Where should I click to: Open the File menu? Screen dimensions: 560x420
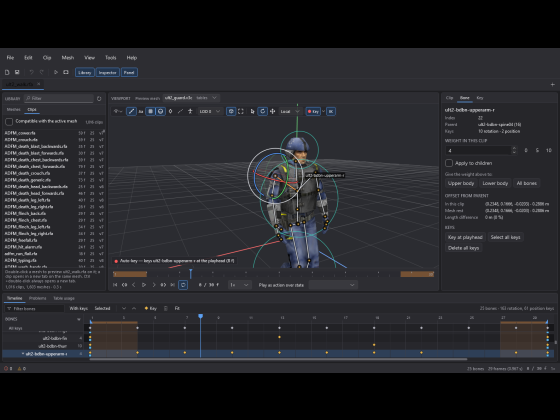point(10,58)
